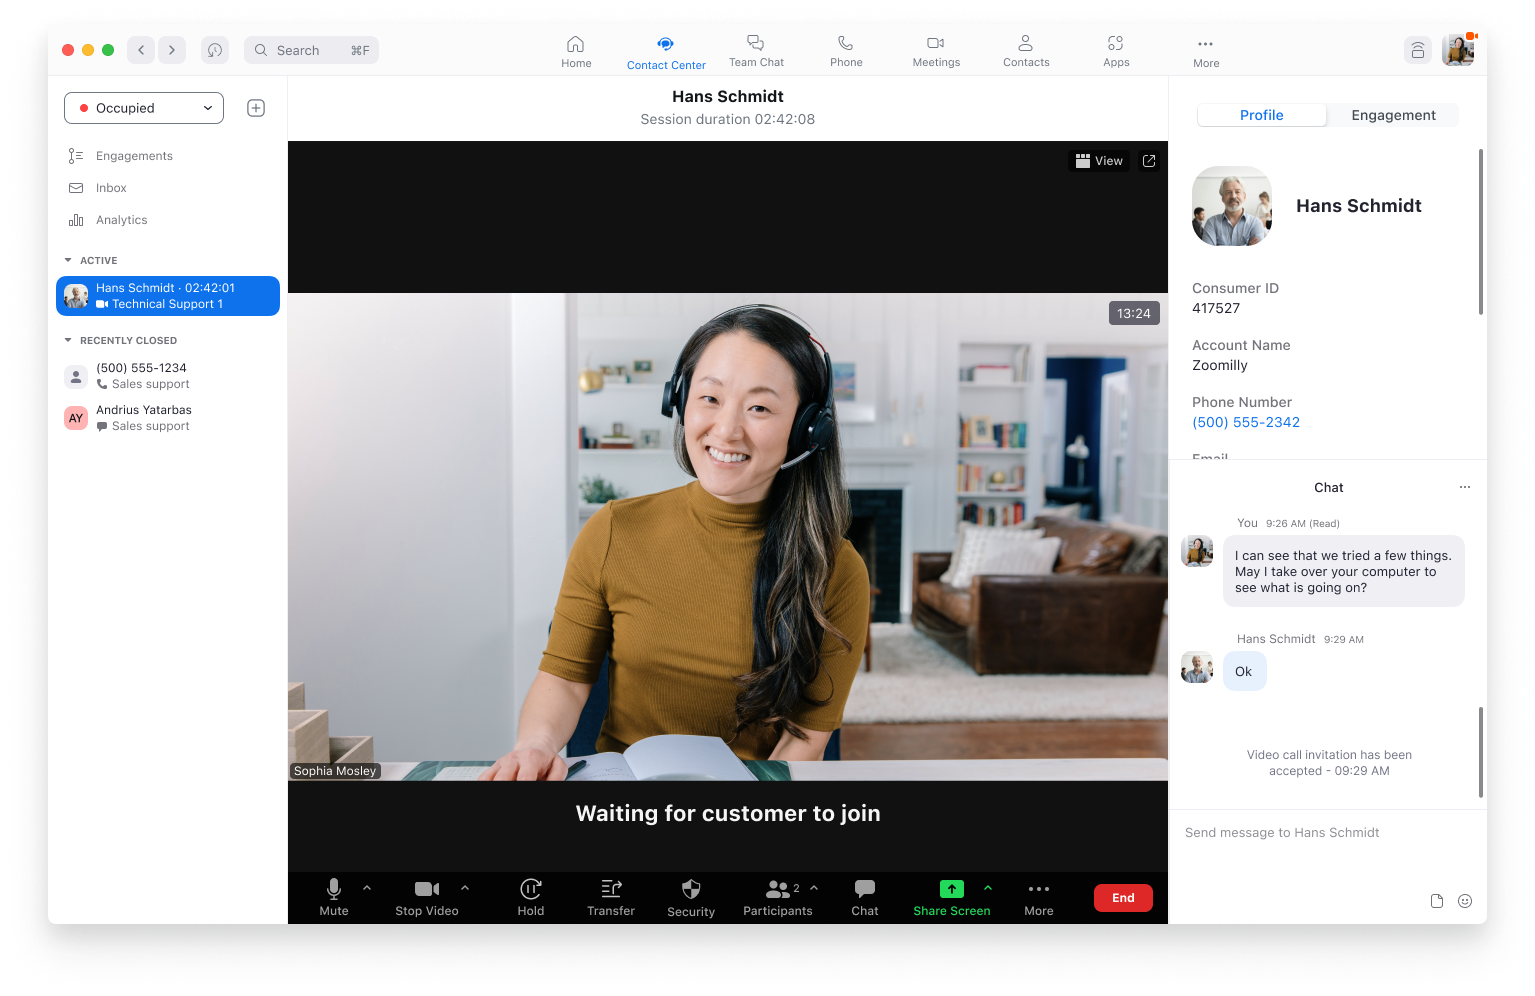Open the Meetings icon

pyautogui.click(x=935, y=50)
